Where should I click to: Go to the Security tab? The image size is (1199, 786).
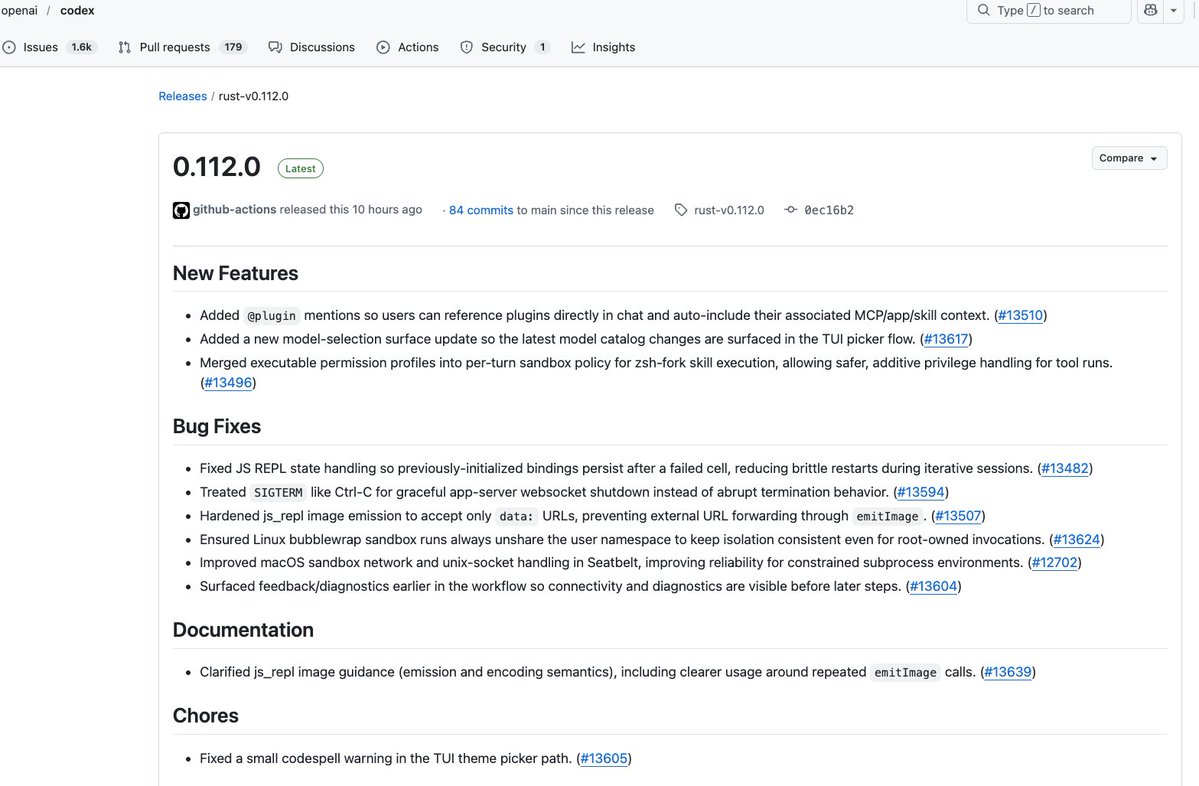pyautogui.click(x=505, y=47)
